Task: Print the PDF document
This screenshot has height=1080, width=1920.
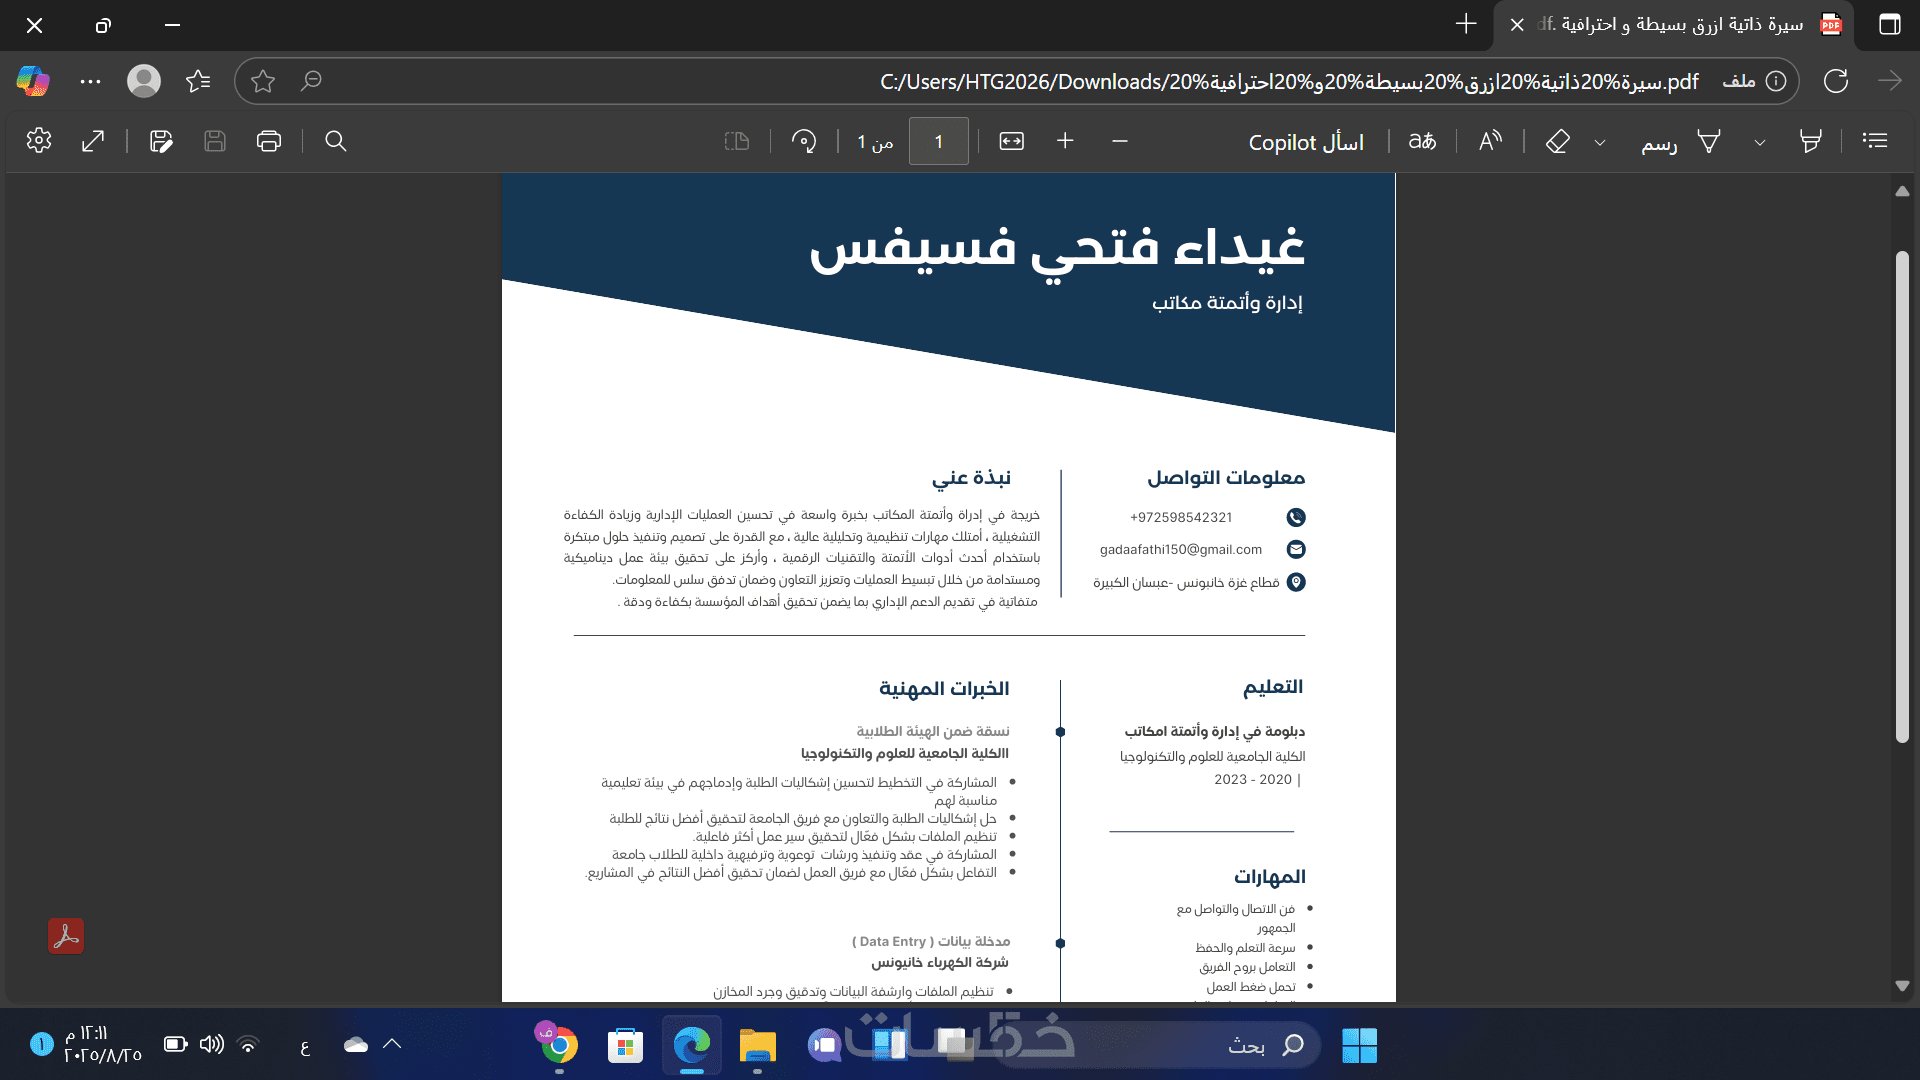Action: point(269,141)
